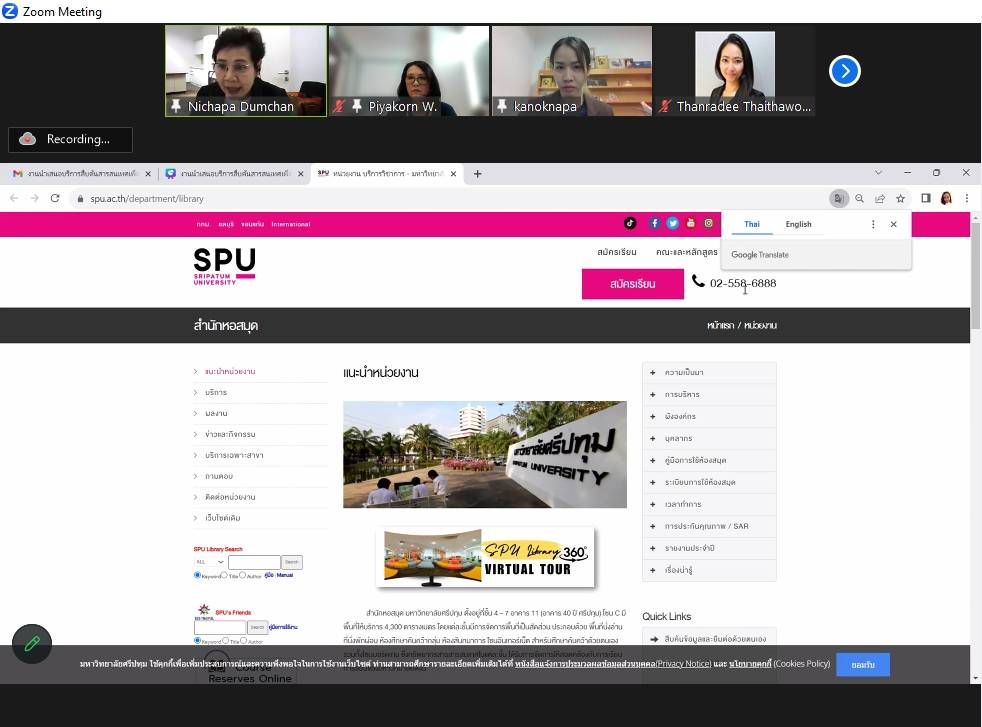Open the Instagram social icon
The height and width of the screenshot is (727, 982).
[708, 223]
